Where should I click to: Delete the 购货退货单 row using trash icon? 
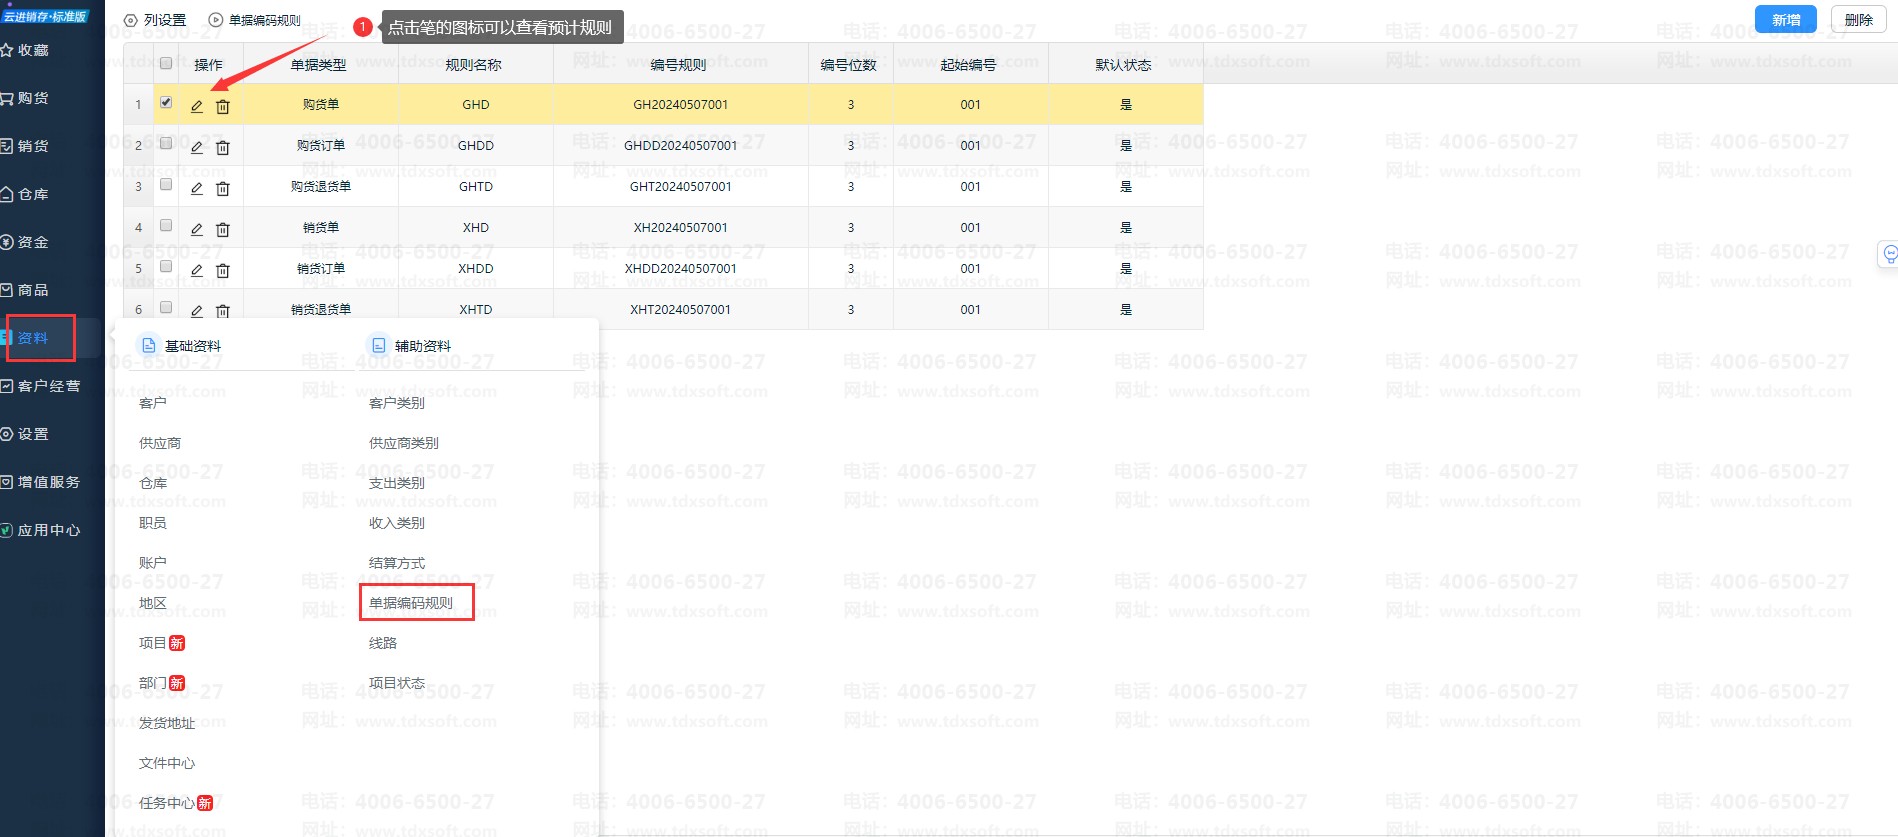223,188
